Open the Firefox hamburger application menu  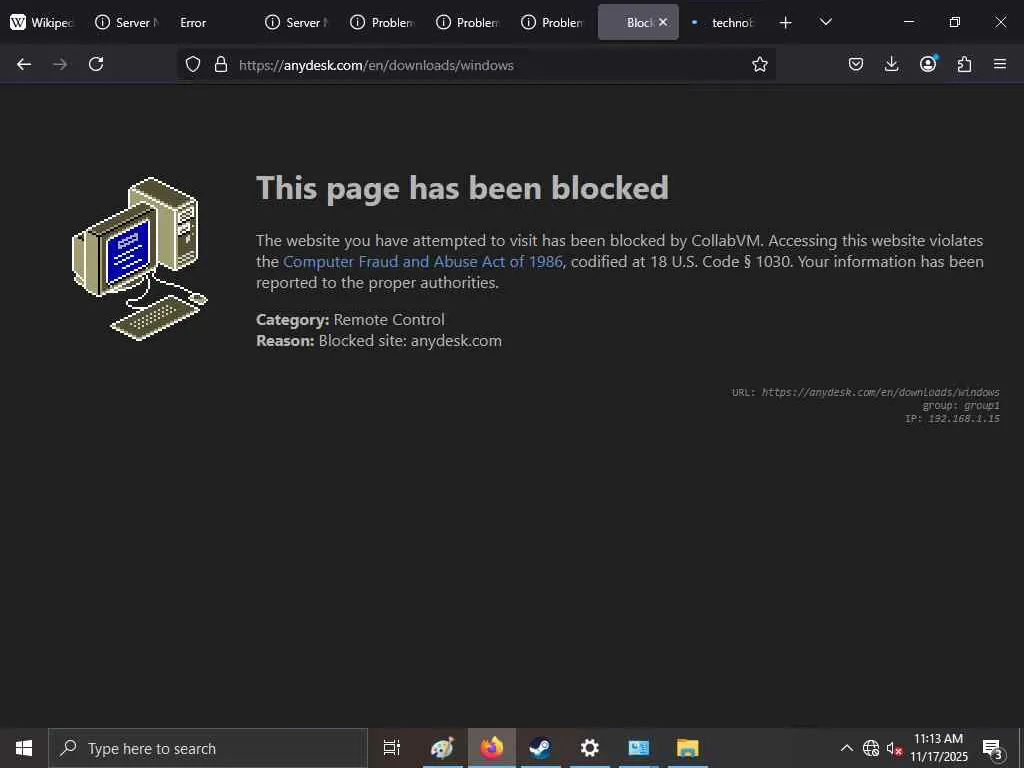point(1000,64)
